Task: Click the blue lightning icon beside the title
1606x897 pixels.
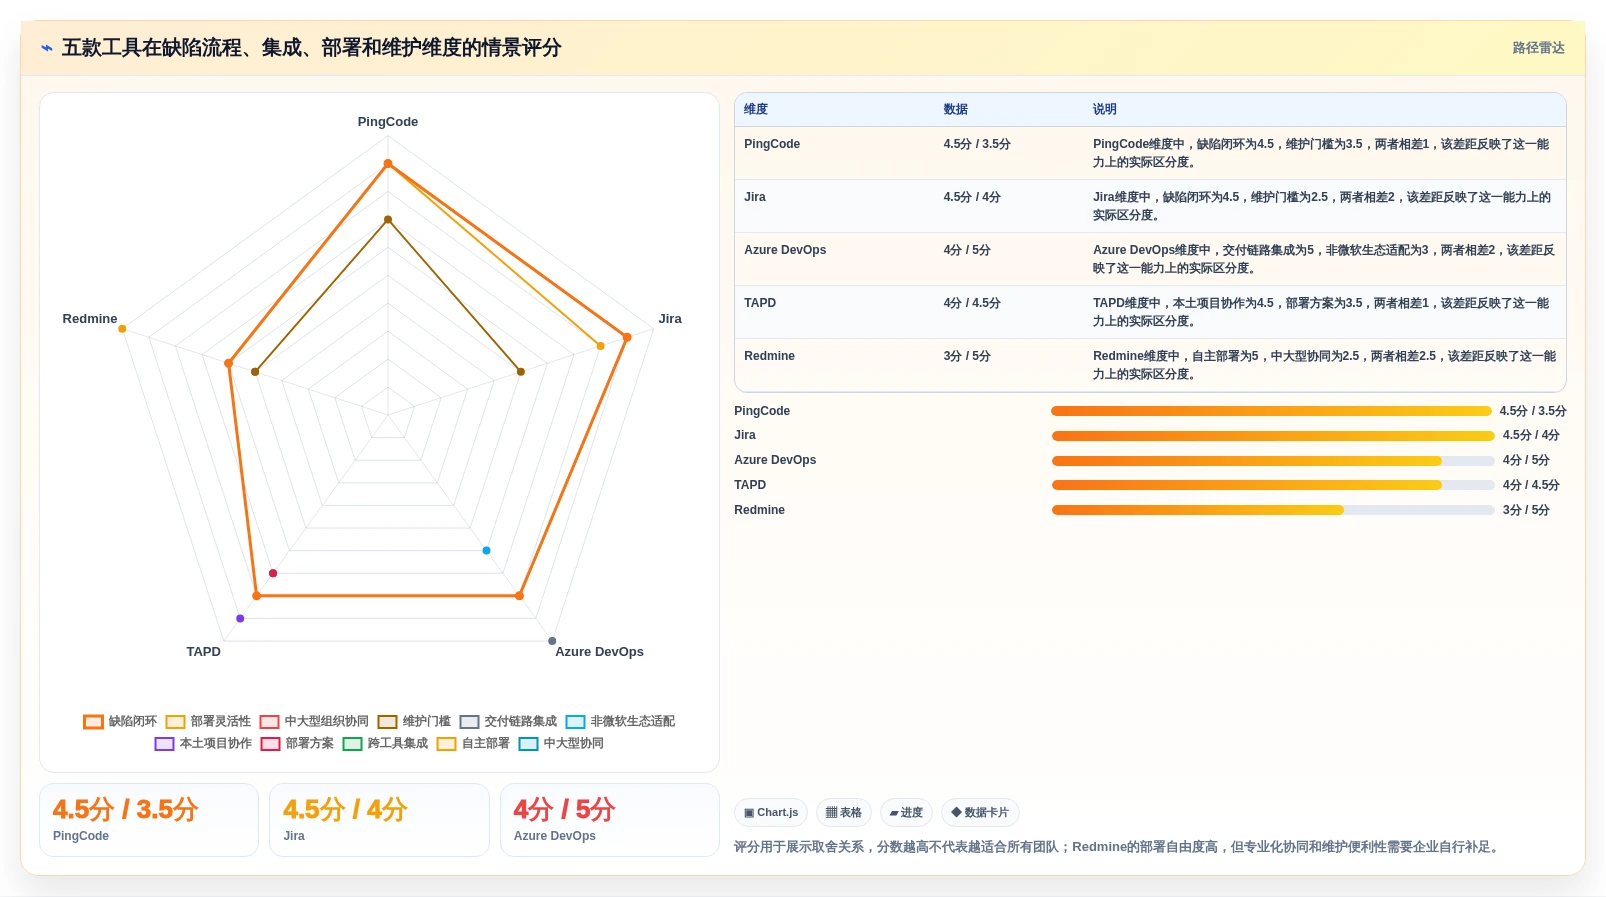Action: click(46, 48)
